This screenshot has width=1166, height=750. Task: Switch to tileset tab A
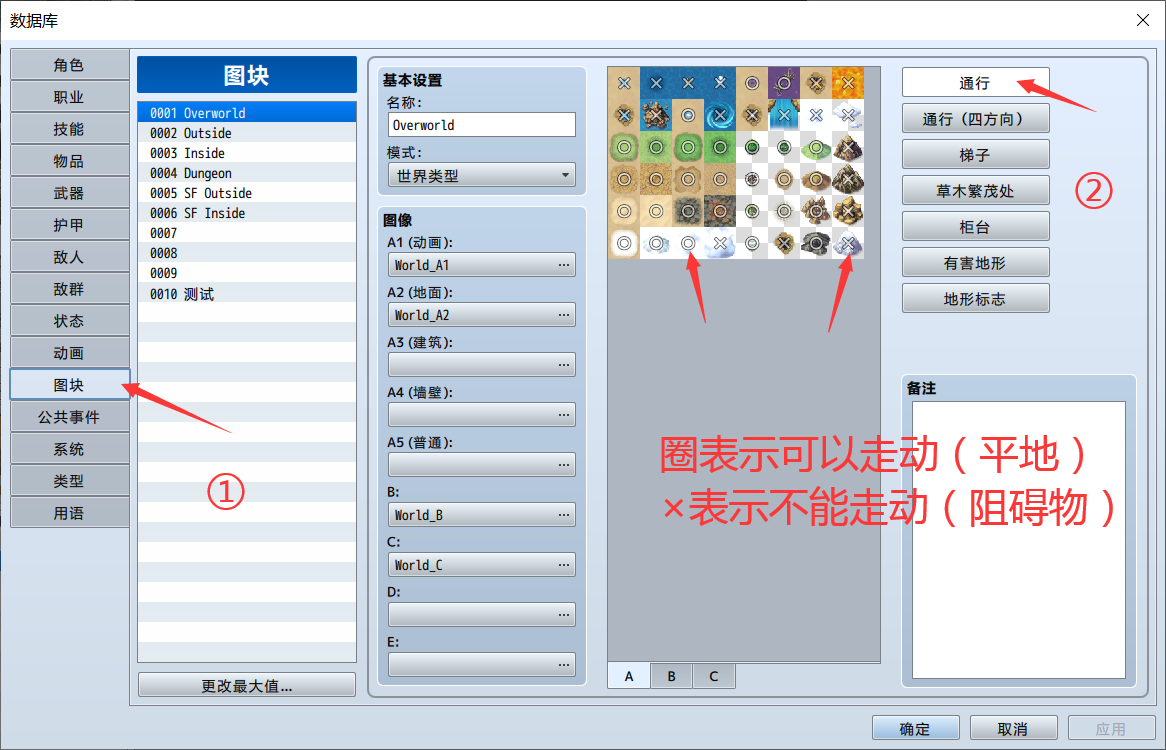tap(629, 676)
